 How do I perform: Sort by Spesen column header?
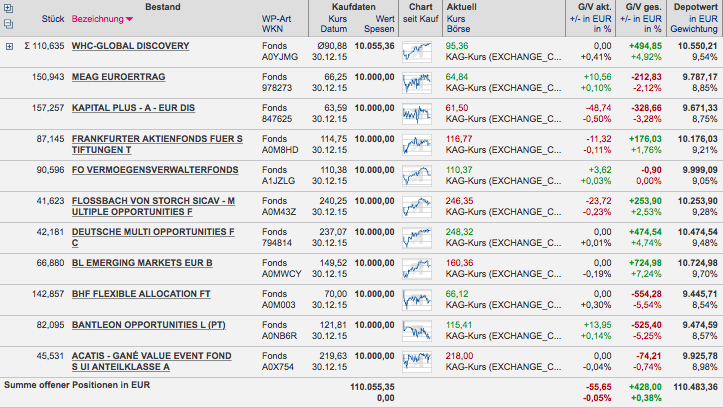tap(379, 29)
